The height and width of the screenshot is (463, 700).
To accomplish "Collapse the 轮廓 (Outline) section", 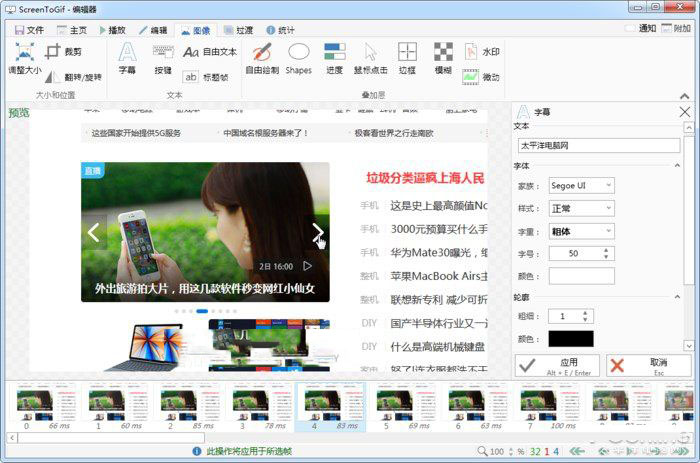I will (x=677, y=297).
